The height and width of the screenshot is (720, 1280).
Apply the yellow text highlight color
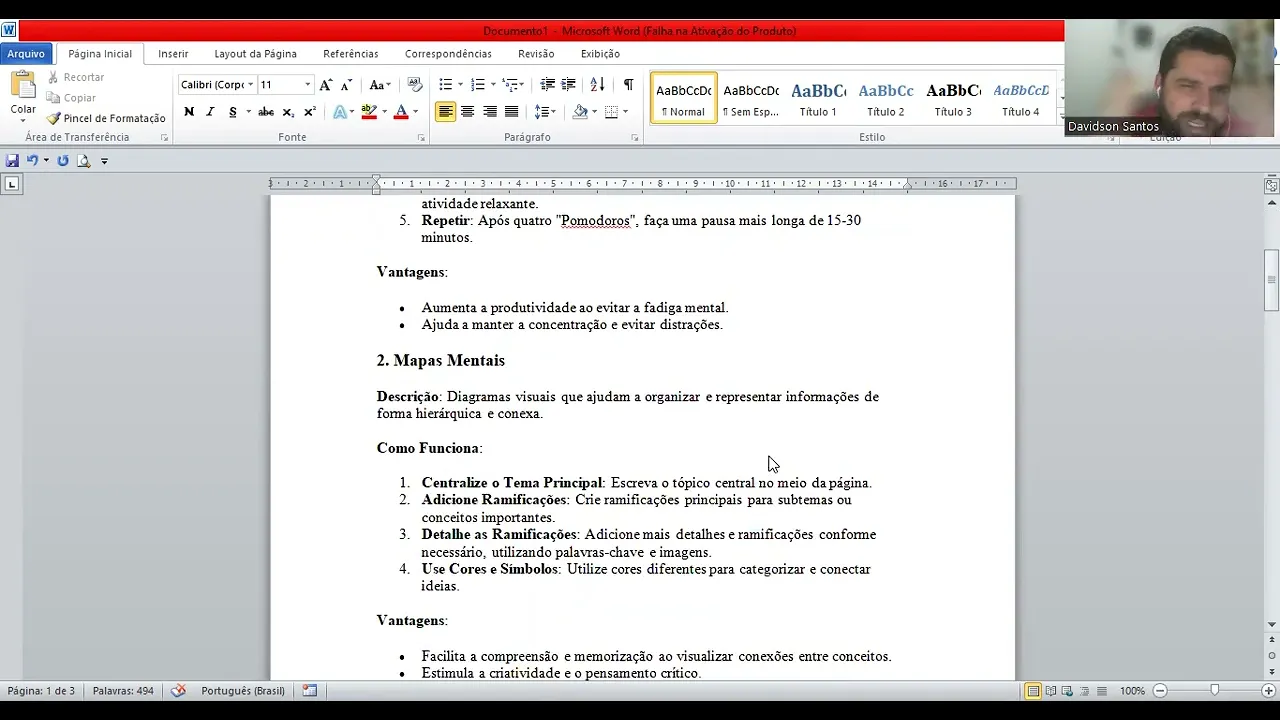pos(369,112)
